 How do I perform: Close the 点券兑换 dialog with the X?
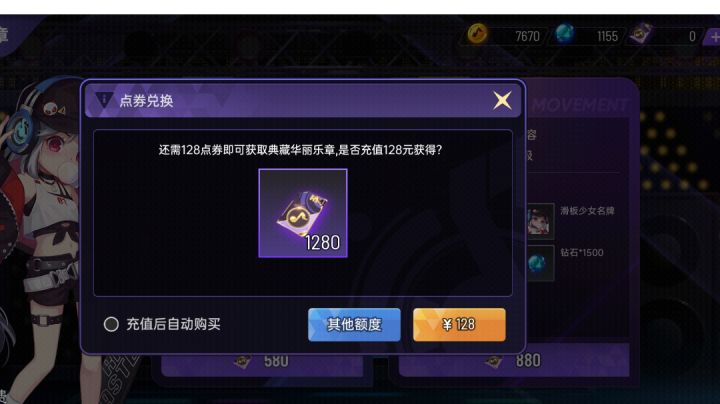click(x=502, y=100)
